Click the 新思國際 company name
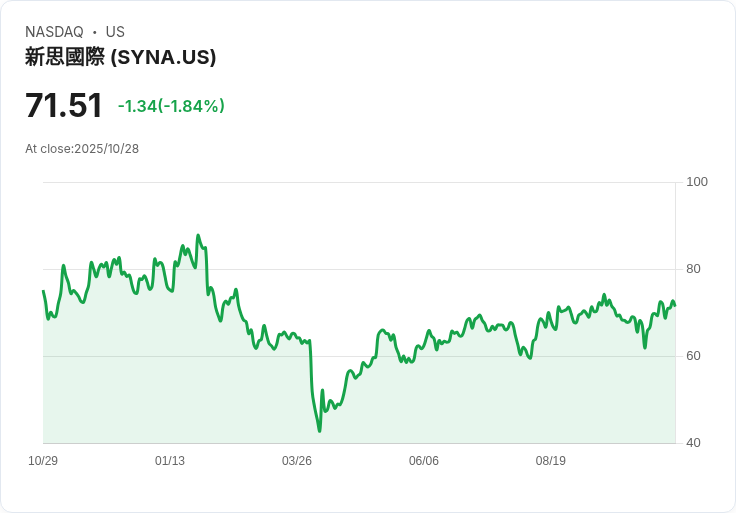Viewport: 736px width, 513px height. point(64,57)
